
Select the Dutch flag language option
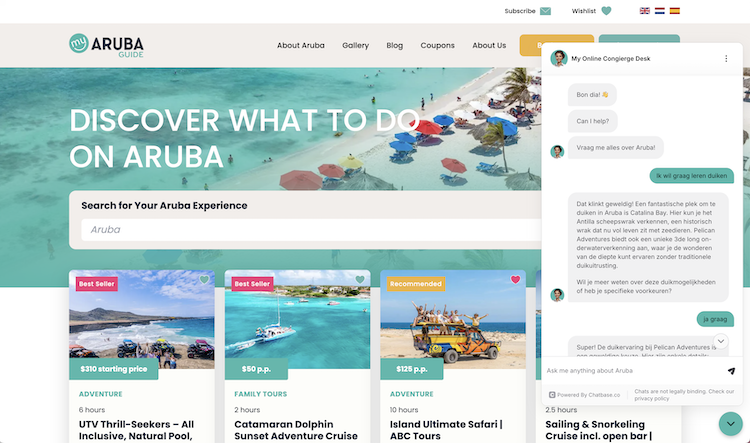click(660, 11)
